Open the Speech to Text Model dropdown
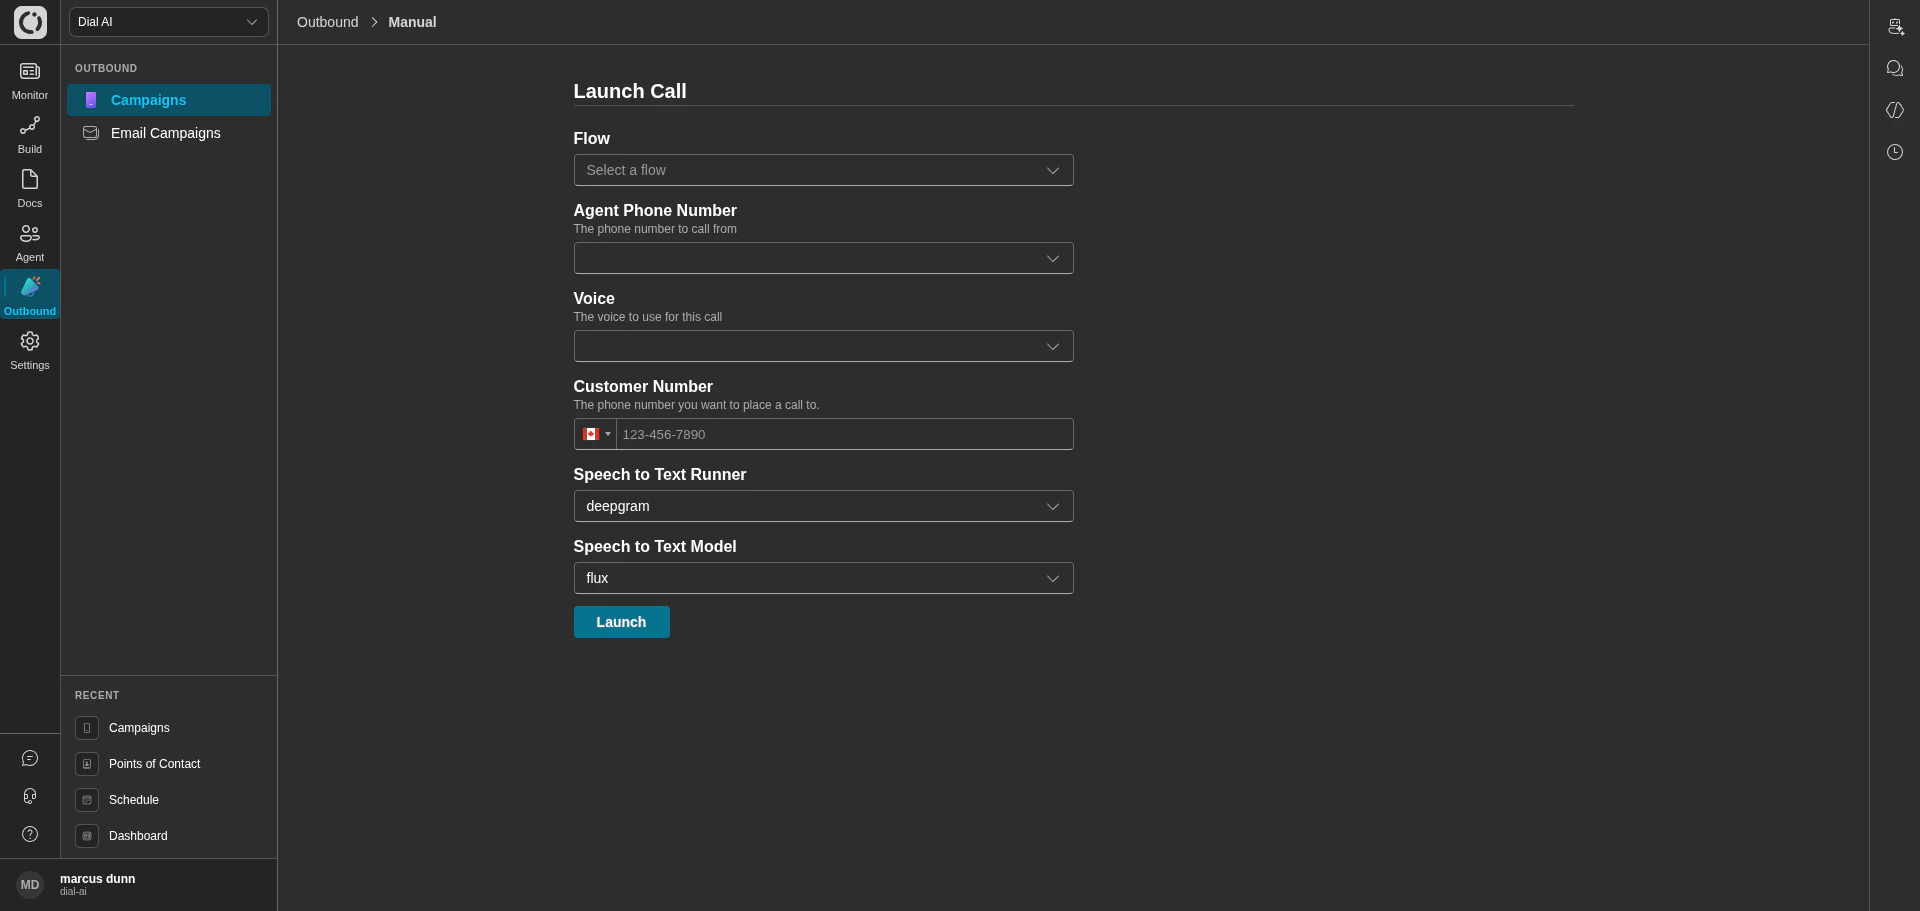This screenshot has height=911, width=1920. [x=823, y=578]
